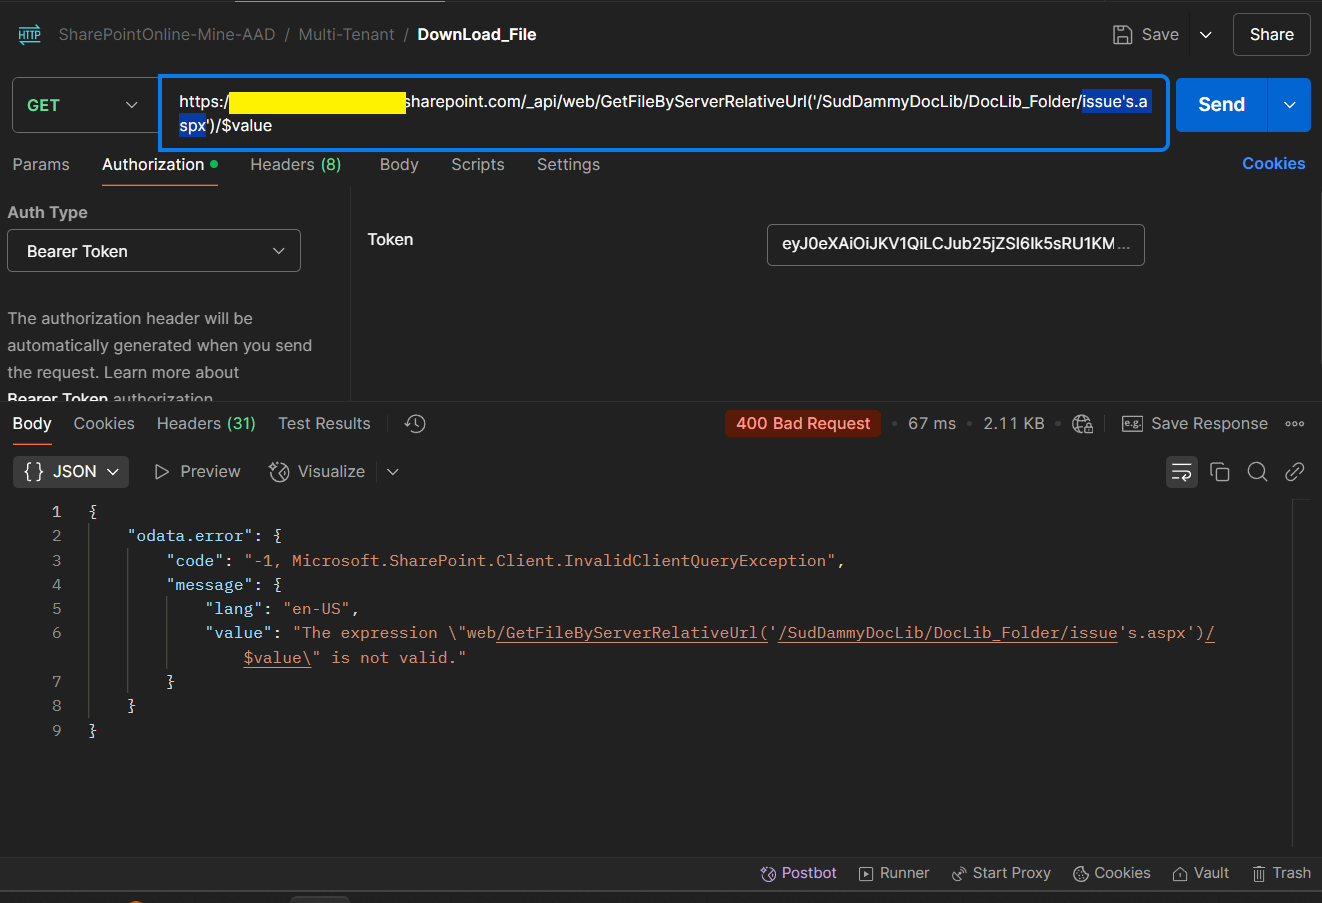Open the Runner in status bar

click(894, 873)
